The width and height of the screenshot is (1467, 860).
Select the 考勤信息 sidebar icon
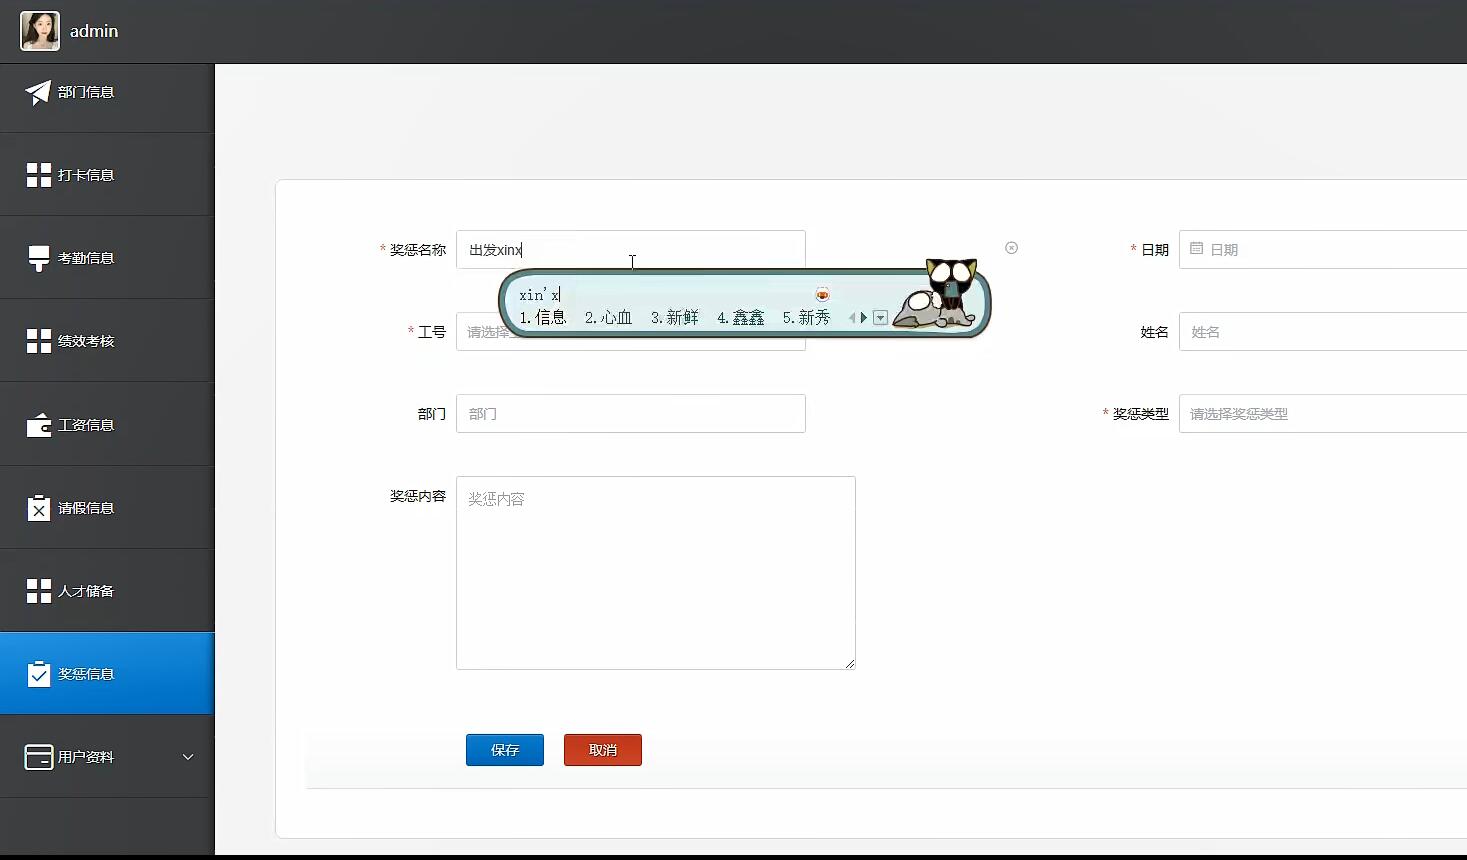(38, 257)
